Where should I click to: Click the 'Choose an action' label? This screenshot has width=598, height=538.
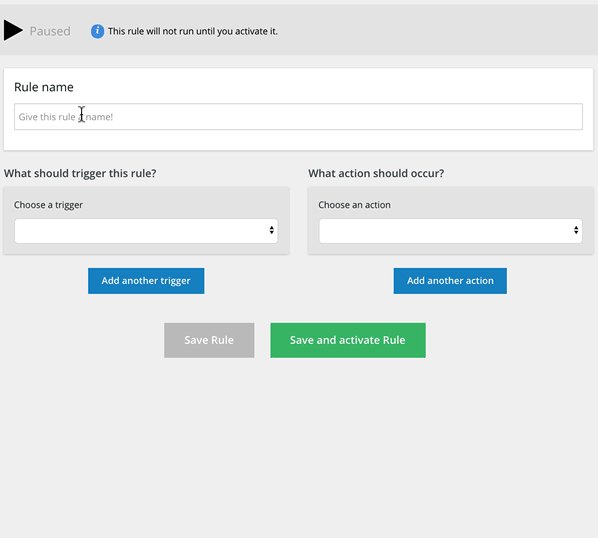(354, 205)
